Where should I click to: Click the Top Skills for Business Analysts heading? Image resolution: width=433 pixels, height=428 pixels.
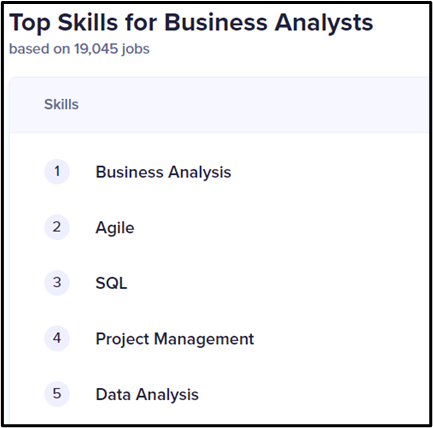click(191, 23)
